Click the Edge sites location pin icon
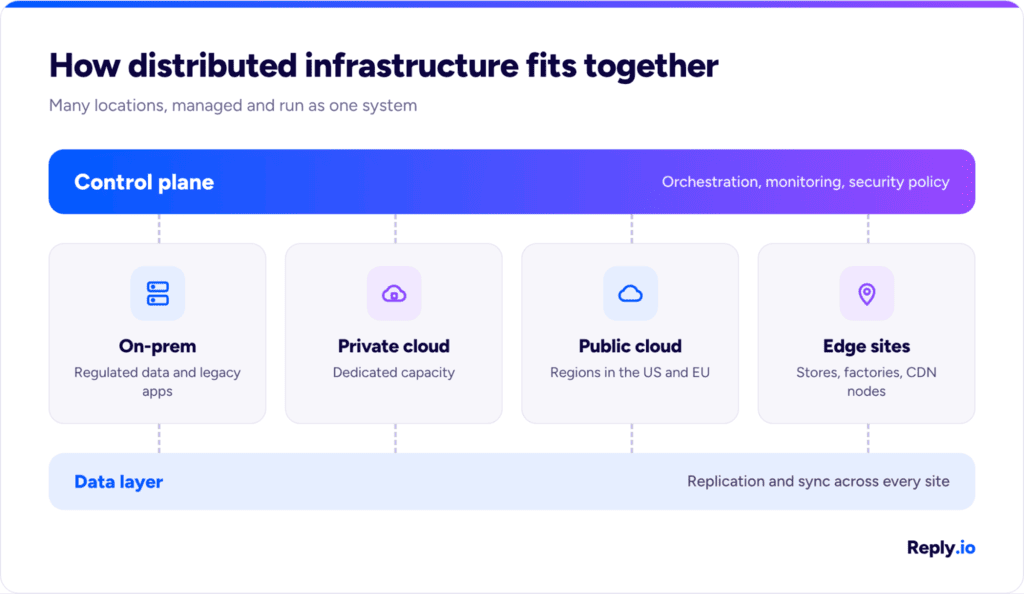 pos(867,293)
